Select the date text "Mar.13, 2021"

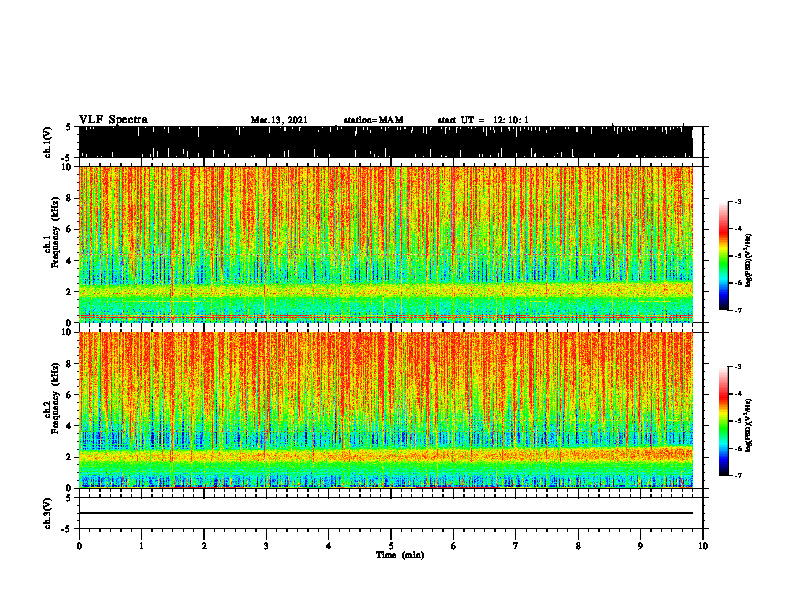(x=279, y=120)
